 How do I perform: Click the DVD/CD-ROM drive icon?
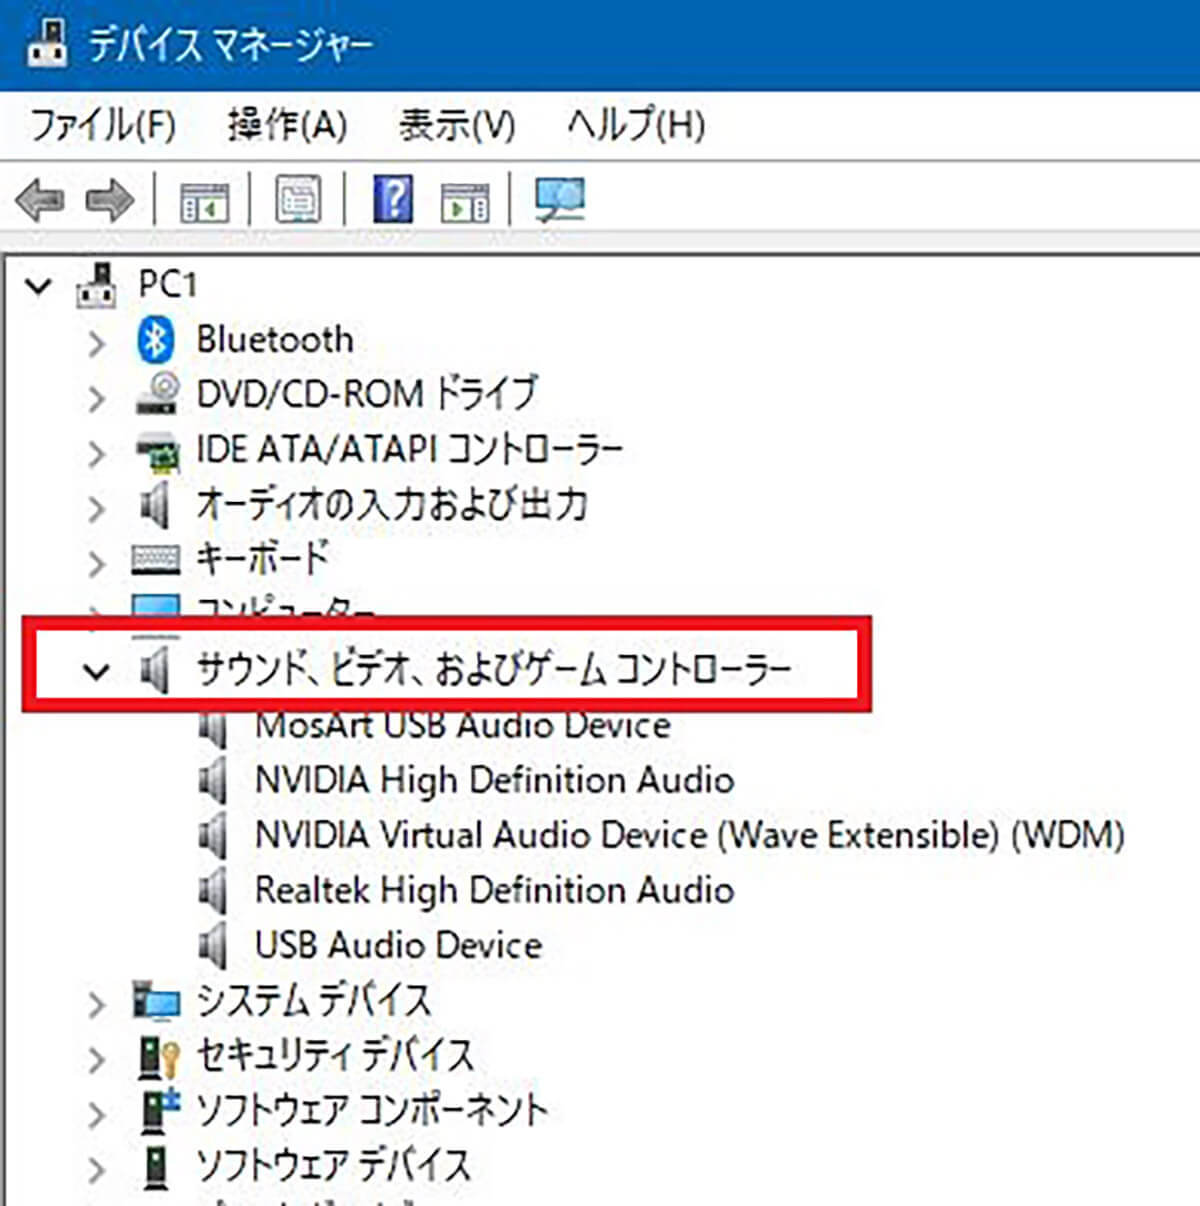tap(157, 393)
